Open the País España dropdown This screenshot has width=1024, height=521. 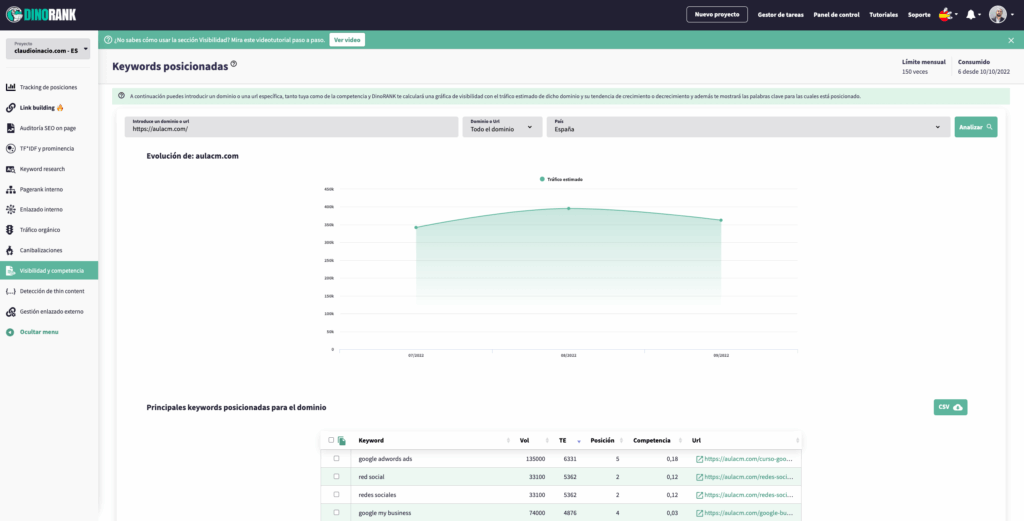click(x=747, y=127)
